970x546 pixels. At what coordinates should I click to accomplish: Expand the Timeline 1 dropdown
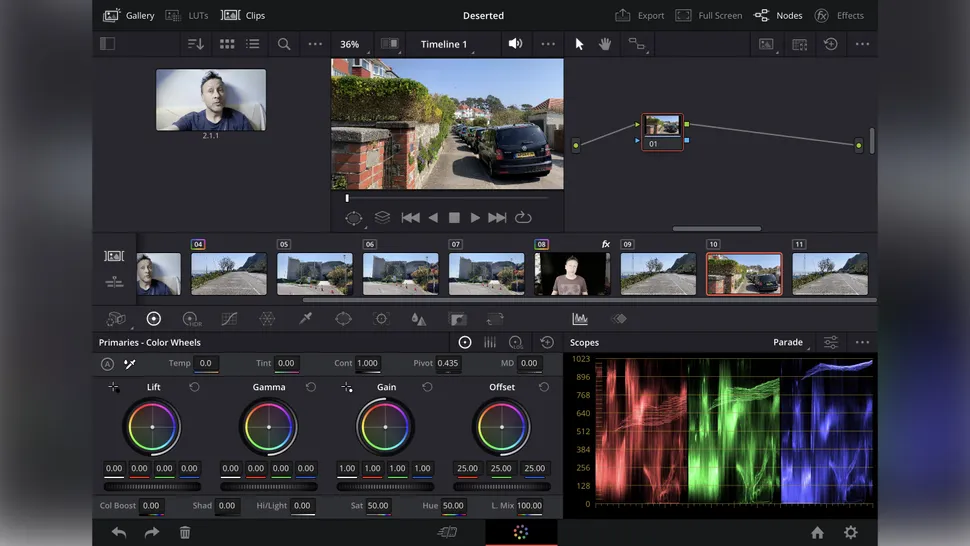(446, 44)
